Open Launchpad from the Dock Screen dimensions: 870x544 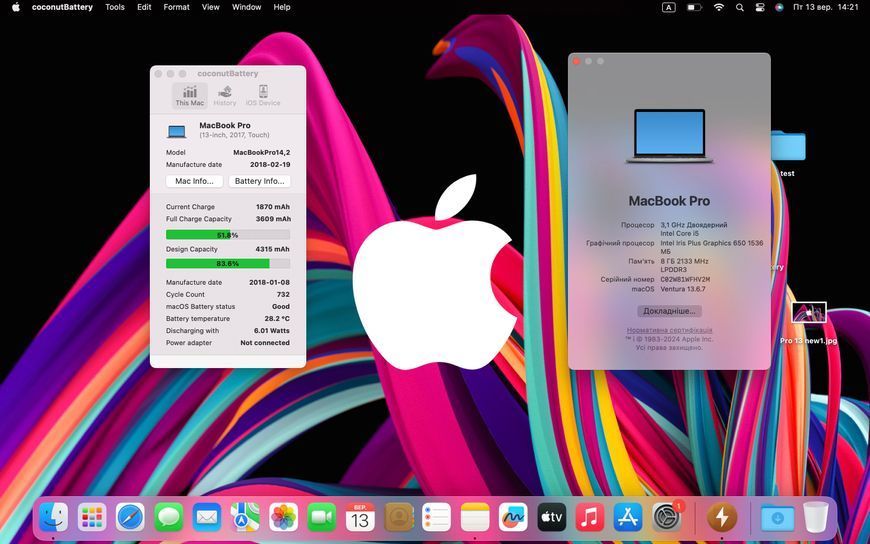click(92, 517)
